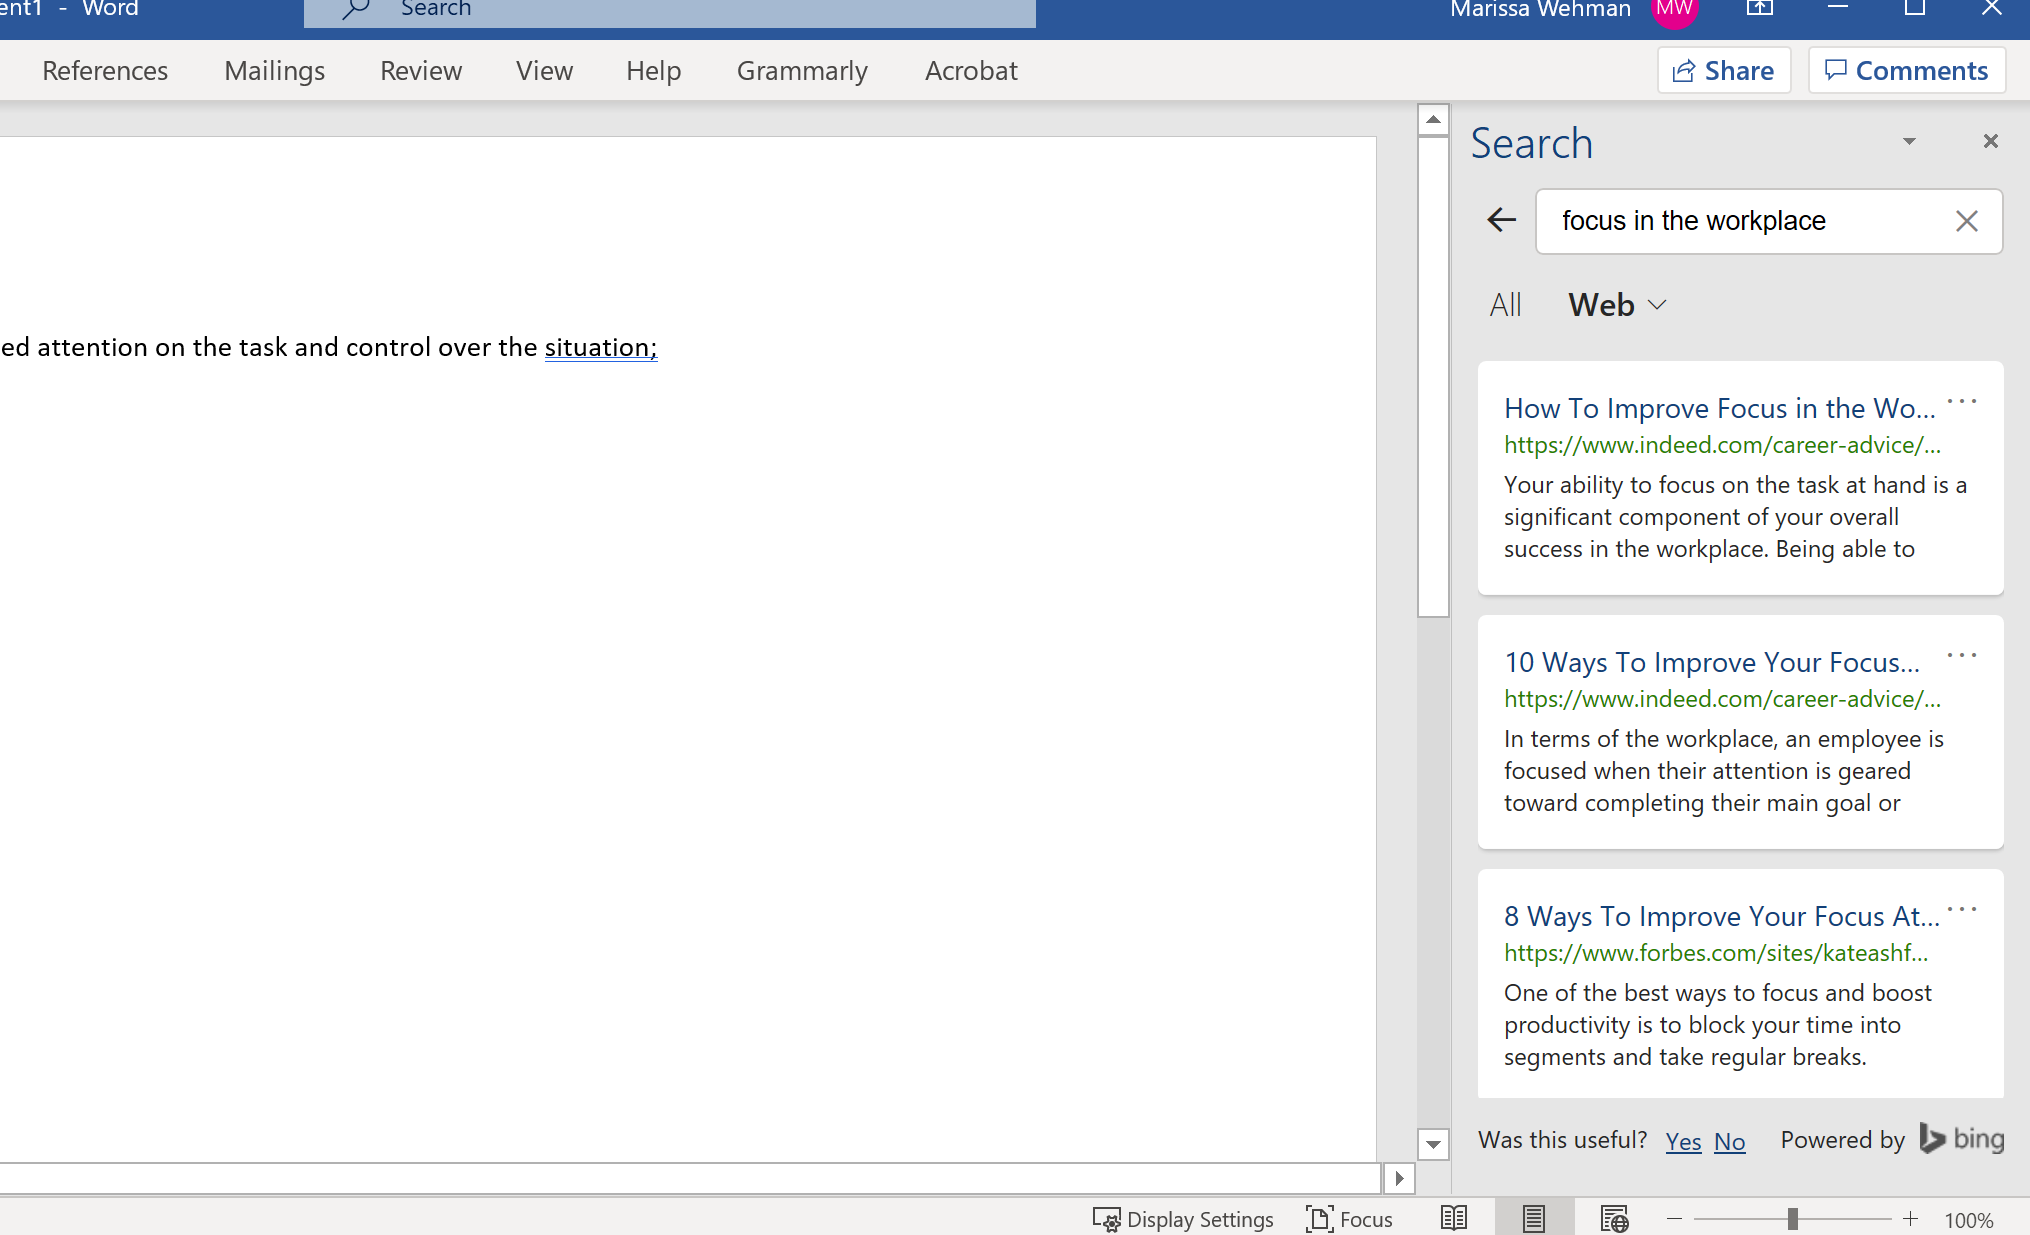
Task: Open more options for How To Improve Focus result
Action: point(1961,401)
